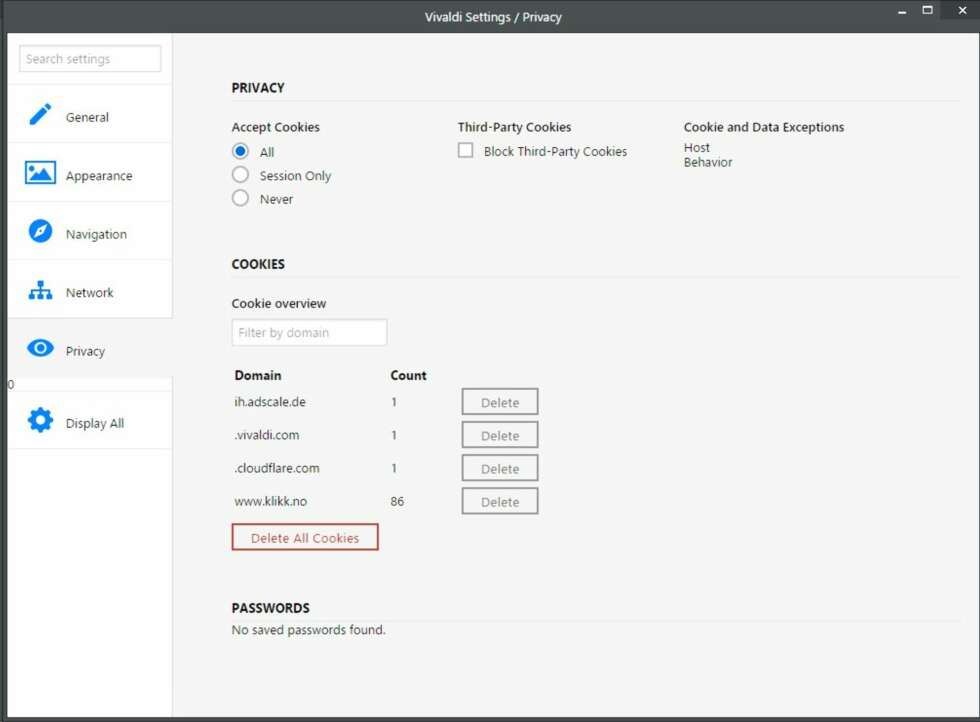
Task: Delete cookies for ih.adscale.de
Action: click(x=500, y=402)
